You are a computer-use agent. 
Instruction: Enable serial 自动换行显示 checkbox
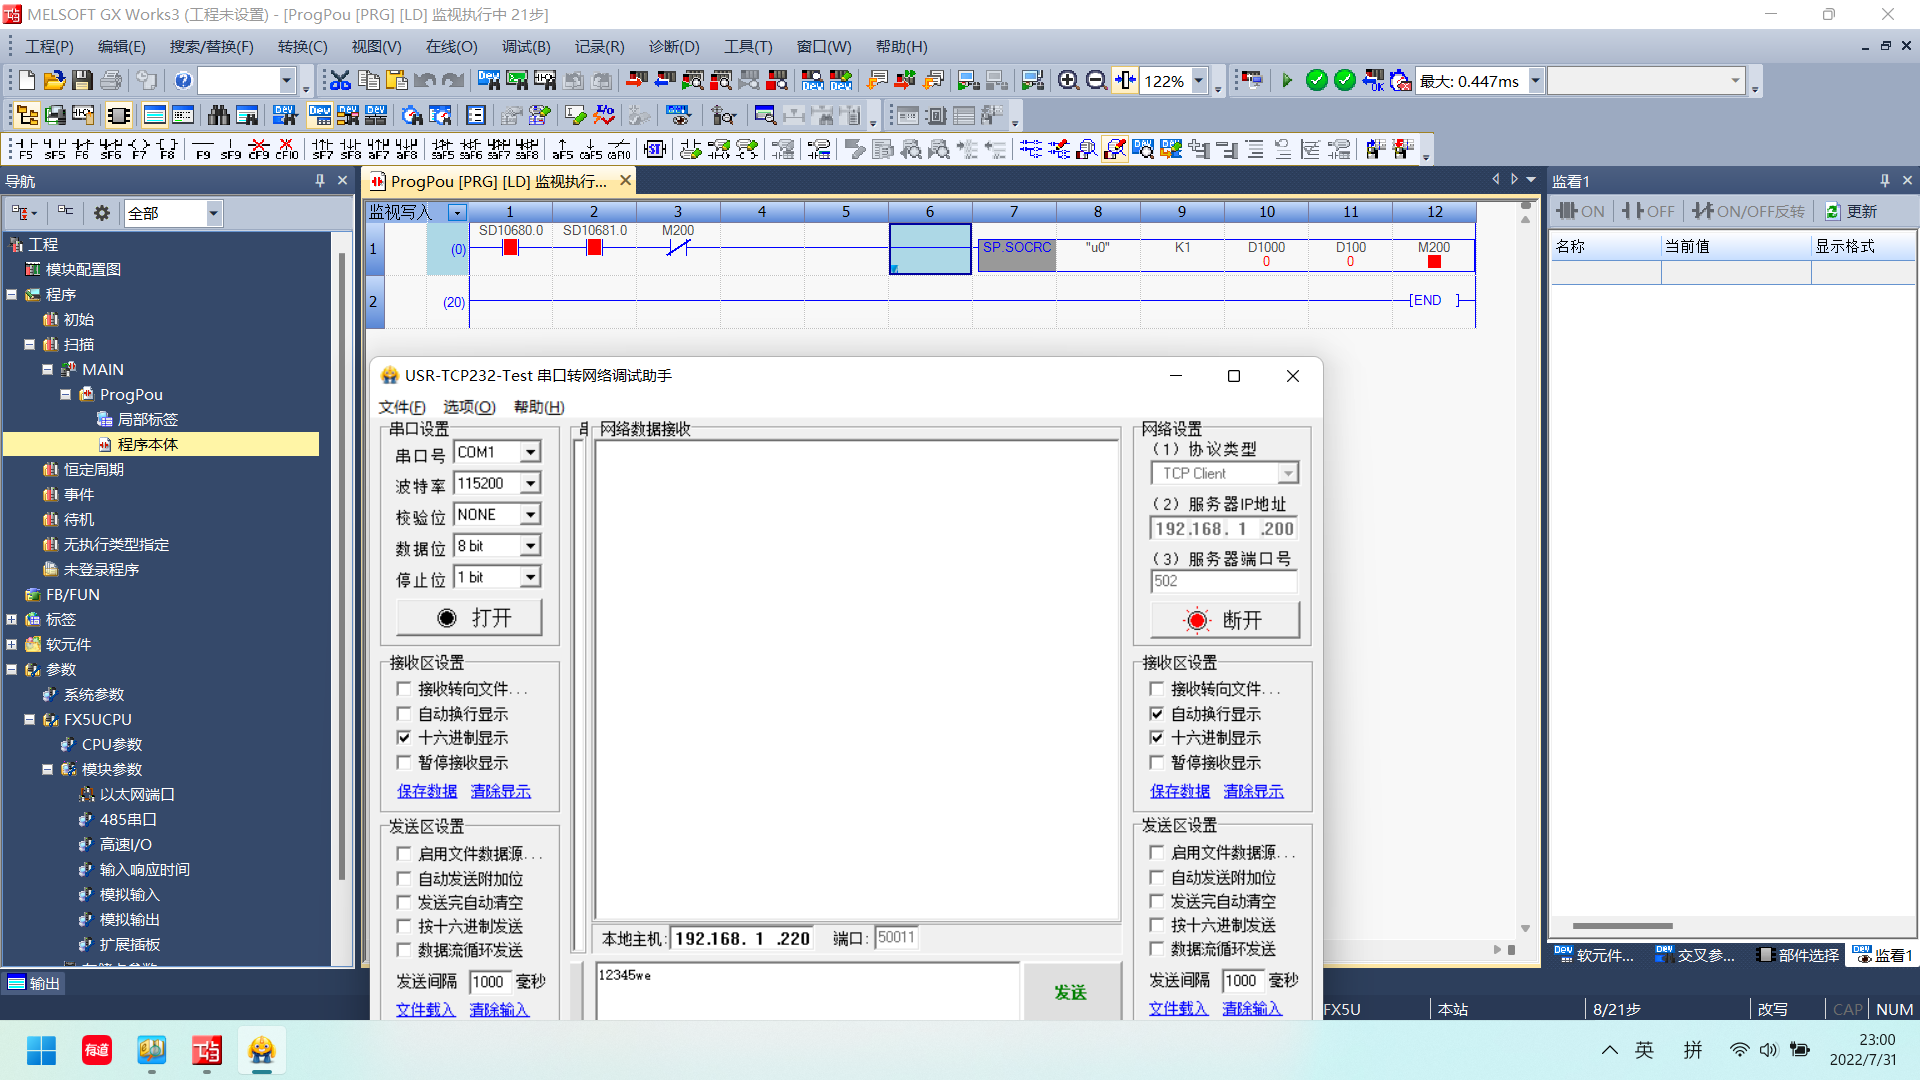point(404,714)
